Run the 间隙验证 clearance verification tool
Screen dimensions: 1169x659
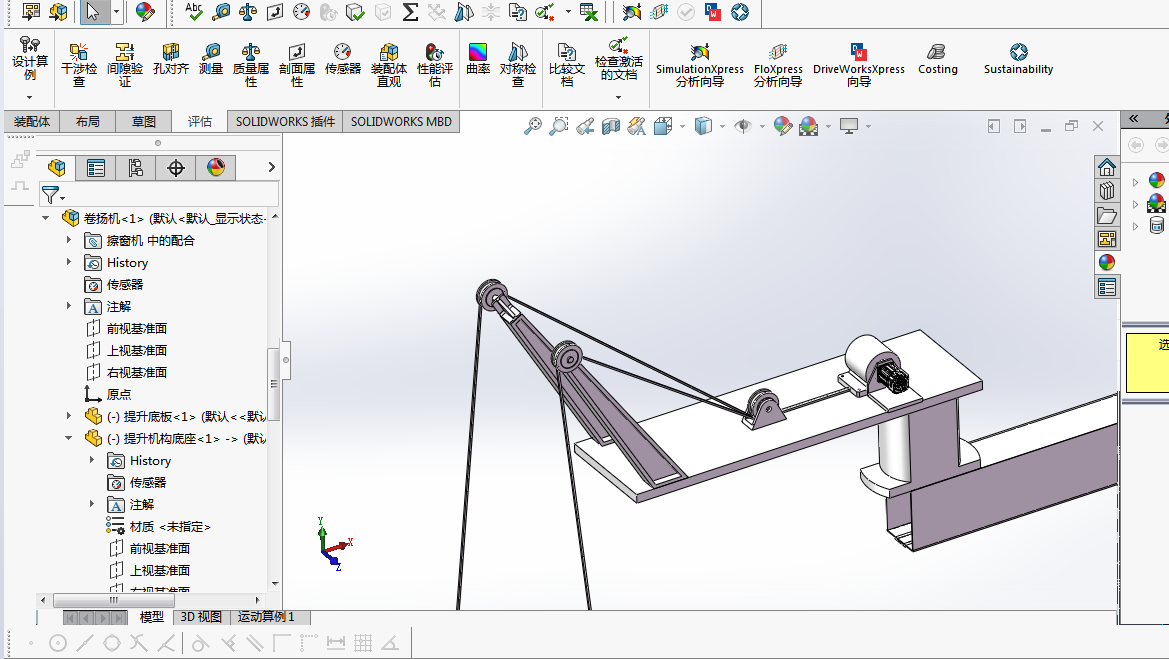pyautogui.click(x=125, y=65)
